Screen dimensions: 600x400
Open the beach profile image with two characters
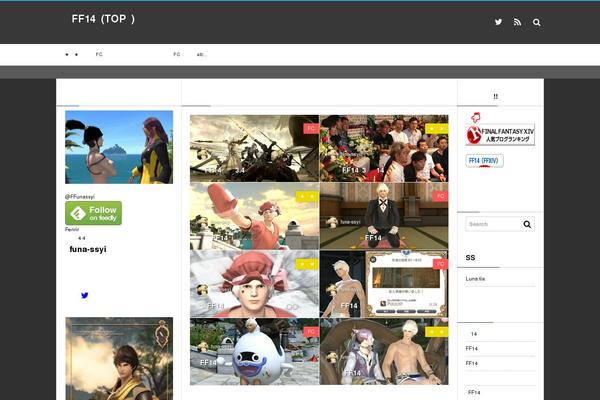pos(119,147)
